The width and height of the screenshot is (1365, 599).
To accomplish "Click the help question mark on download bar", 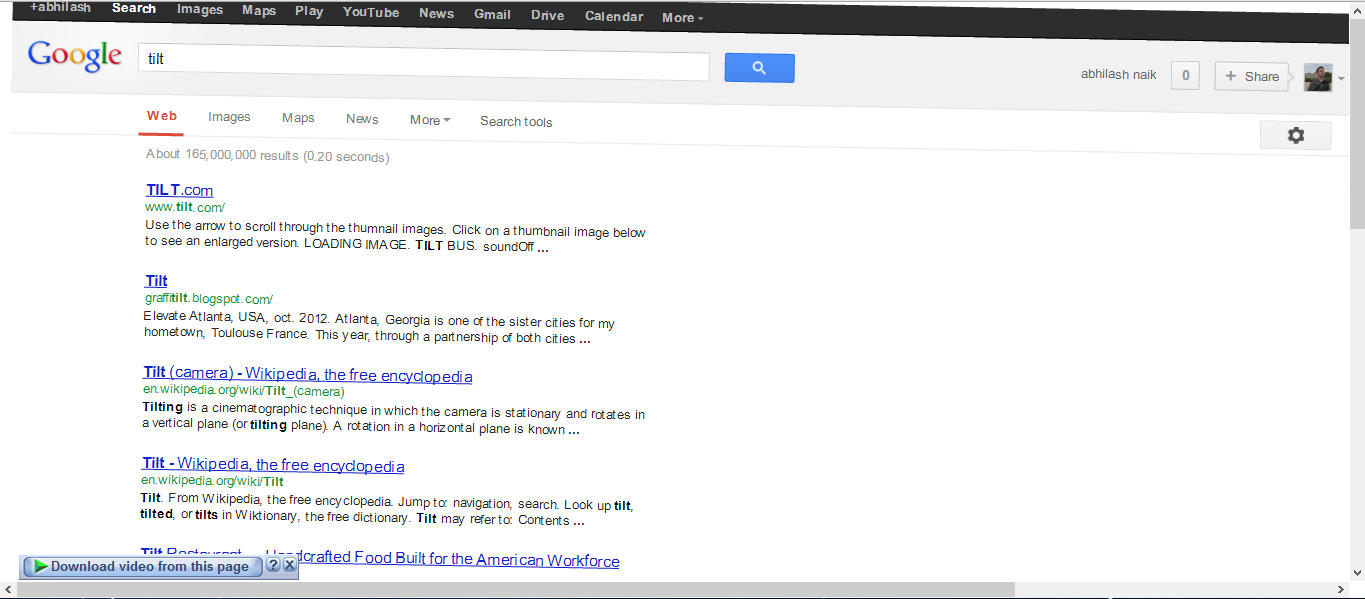I will tap(273, 565).
